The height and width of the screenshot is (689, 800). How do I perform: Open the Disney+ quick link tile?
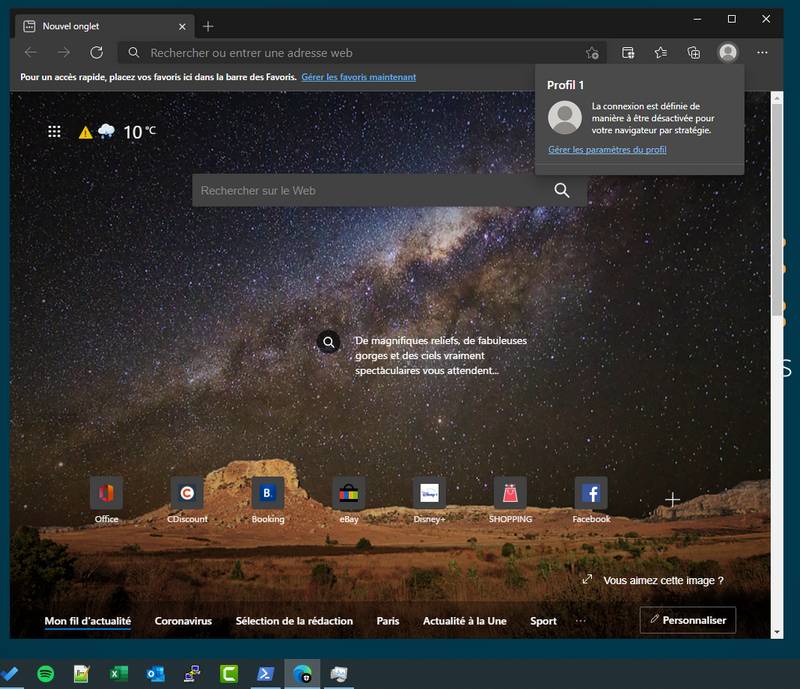[429, 493]
